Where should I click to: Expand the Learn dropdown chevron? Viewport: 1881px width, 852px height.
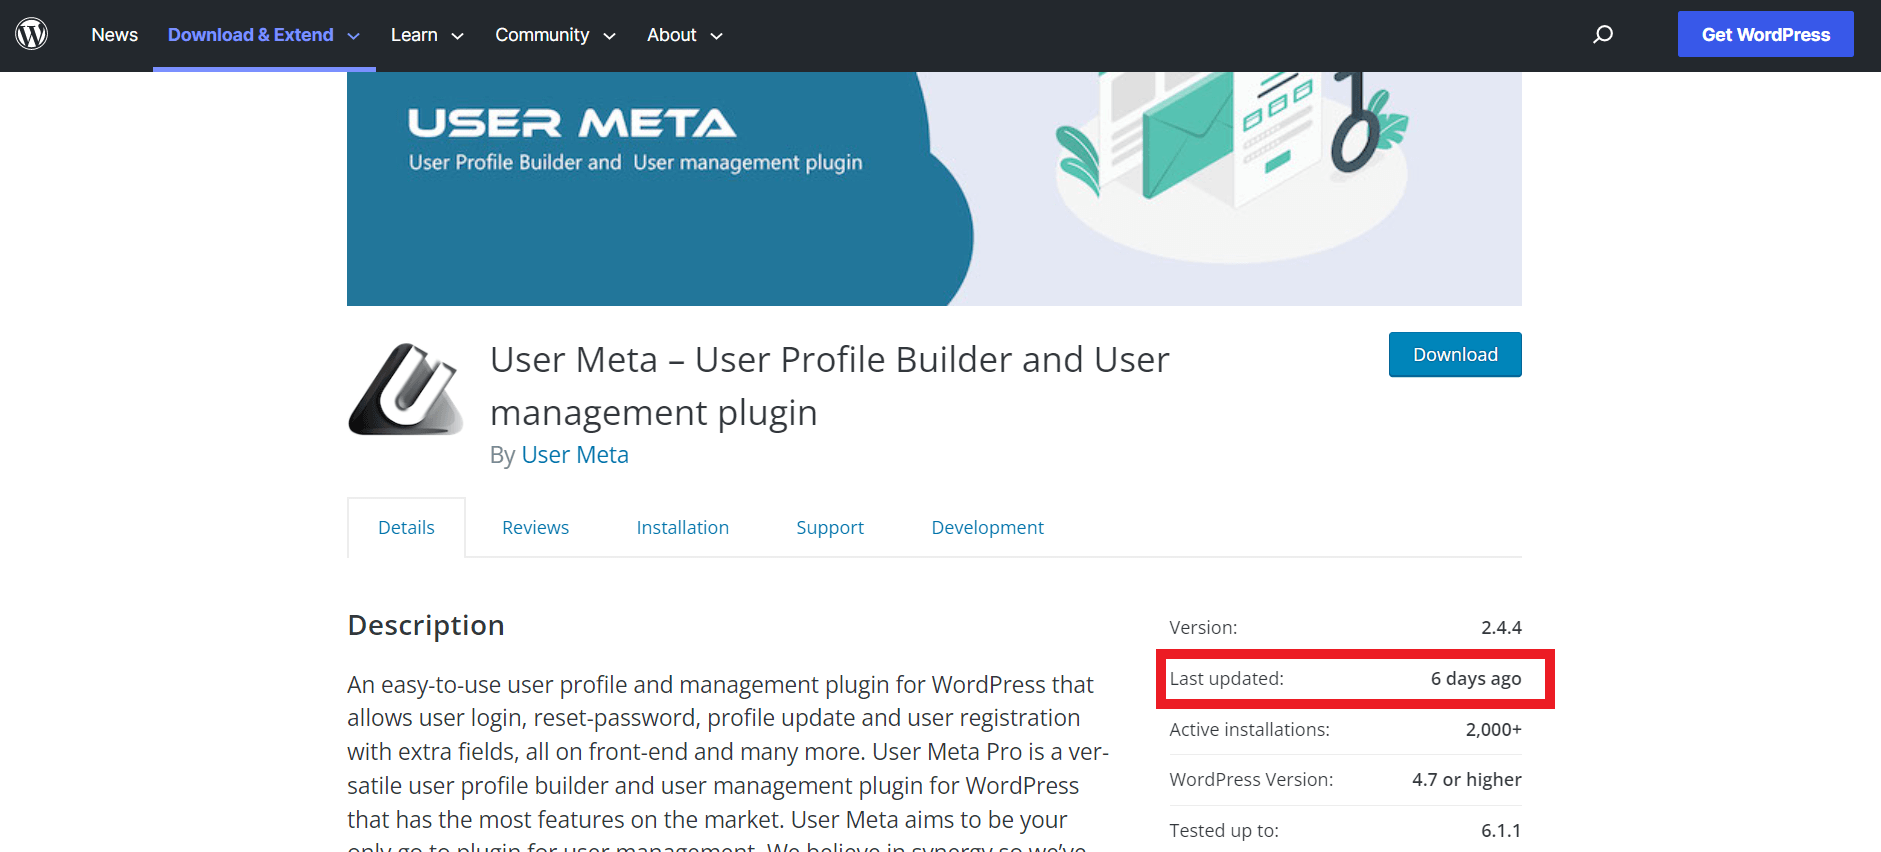click(458, 36)
